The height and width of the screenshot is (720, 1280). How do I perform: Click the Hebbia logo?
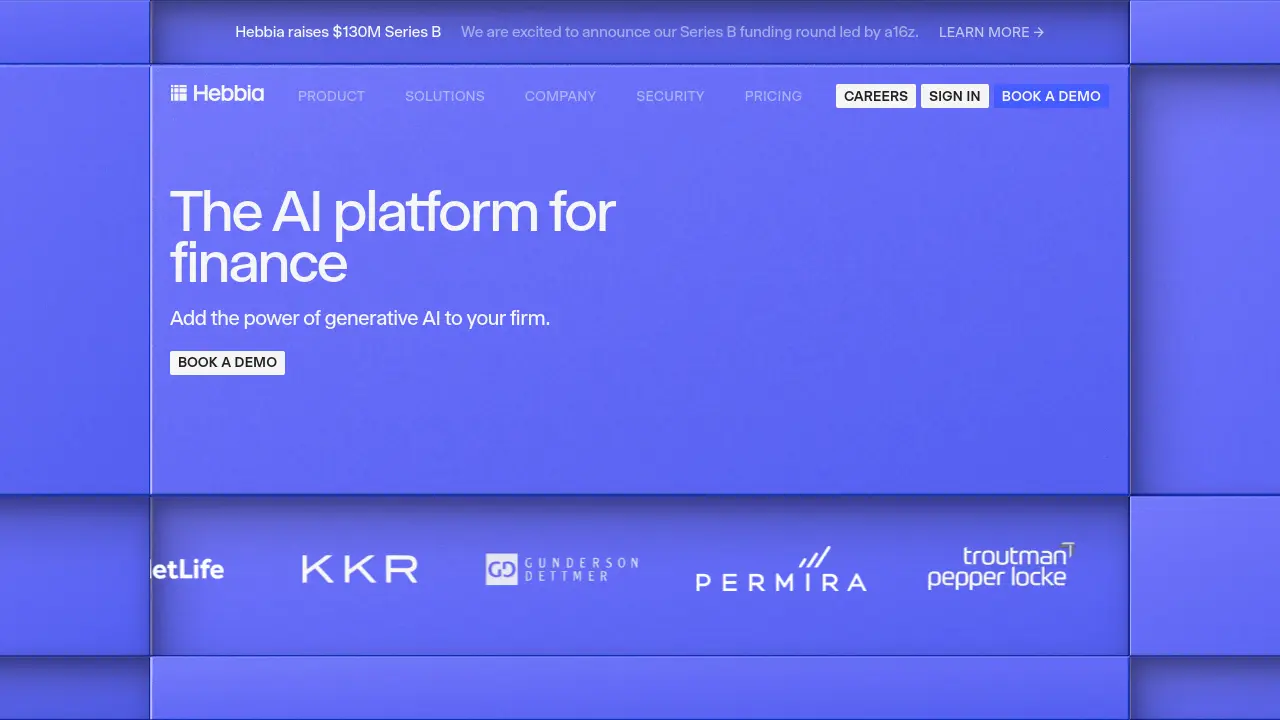tap(217, 94)
